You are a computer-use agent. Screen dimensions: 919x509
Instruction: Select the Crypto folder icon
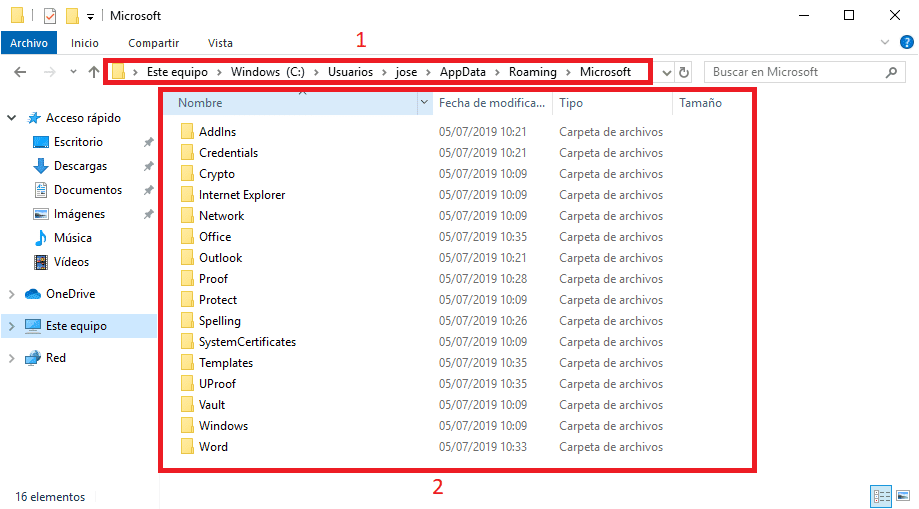(187, 174)
